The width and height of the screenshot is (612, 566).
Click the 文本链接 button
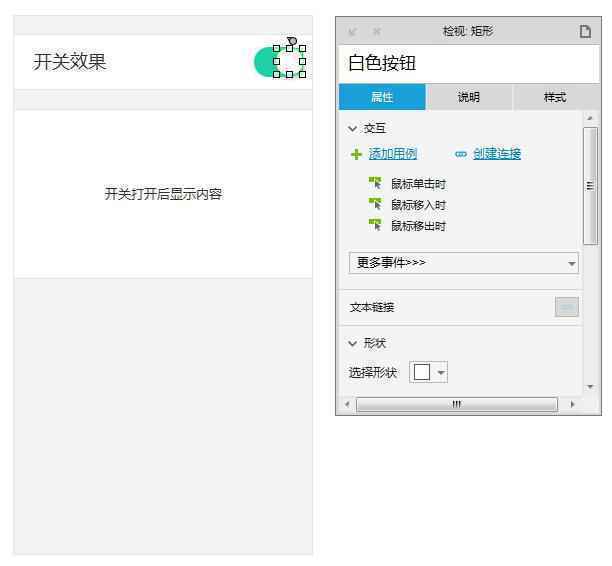pos(567,307)
